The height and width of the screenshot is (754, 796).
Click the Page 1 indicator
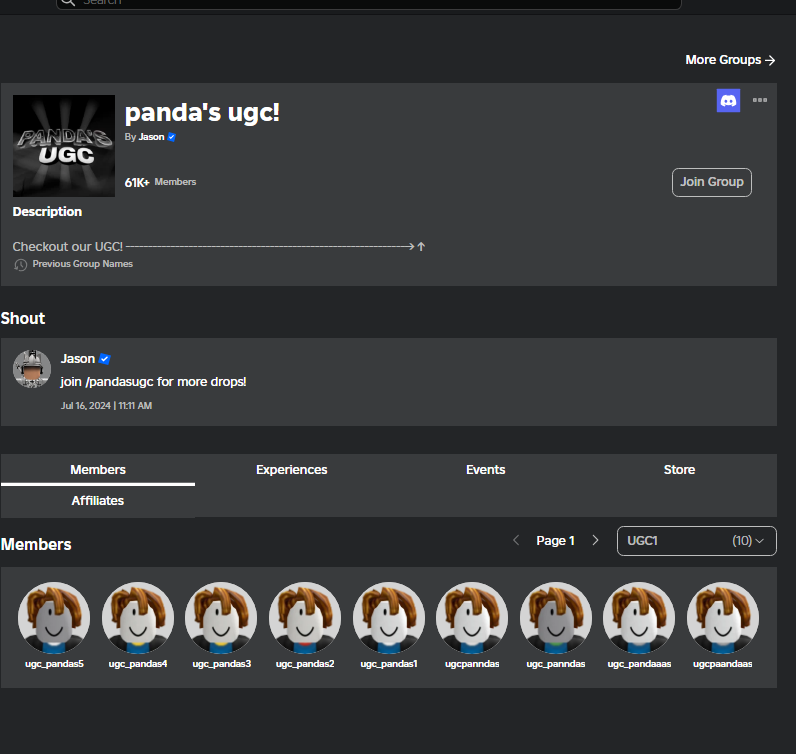coord(555,541)
